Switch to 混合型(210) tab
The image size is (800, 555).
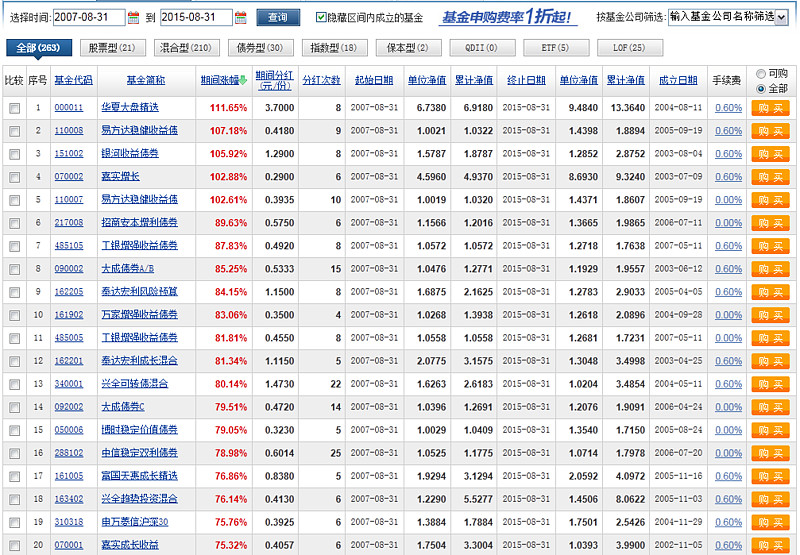tap(186, 48)
